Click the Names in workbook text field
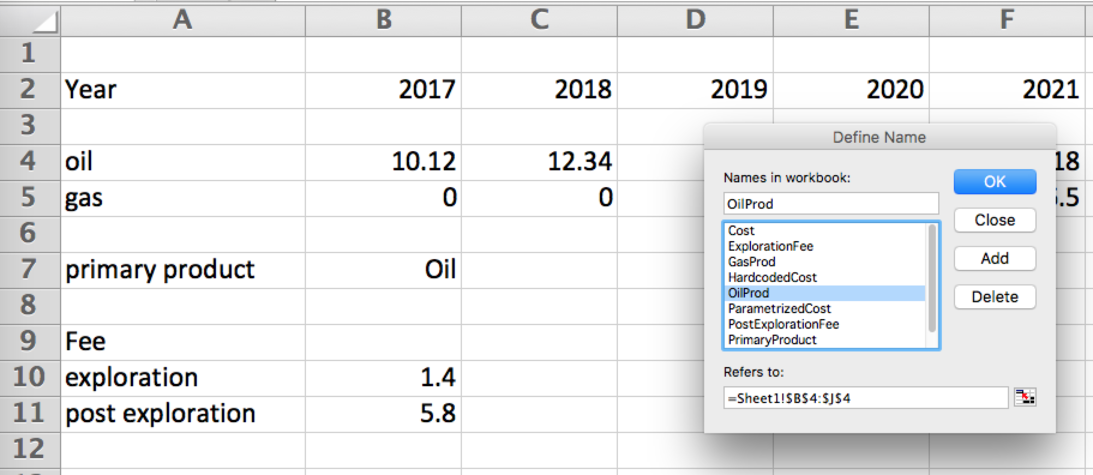 pyautogui.click(x=831, y=204)
